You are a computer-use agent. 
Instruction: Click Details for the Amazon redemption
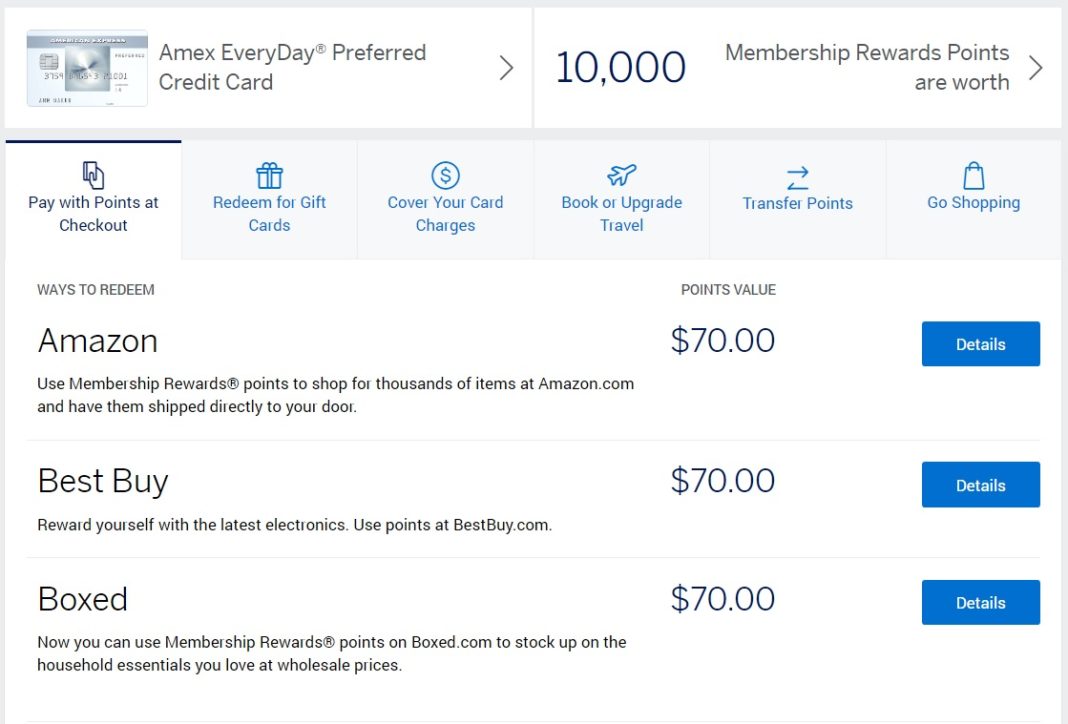pos(980,343)
